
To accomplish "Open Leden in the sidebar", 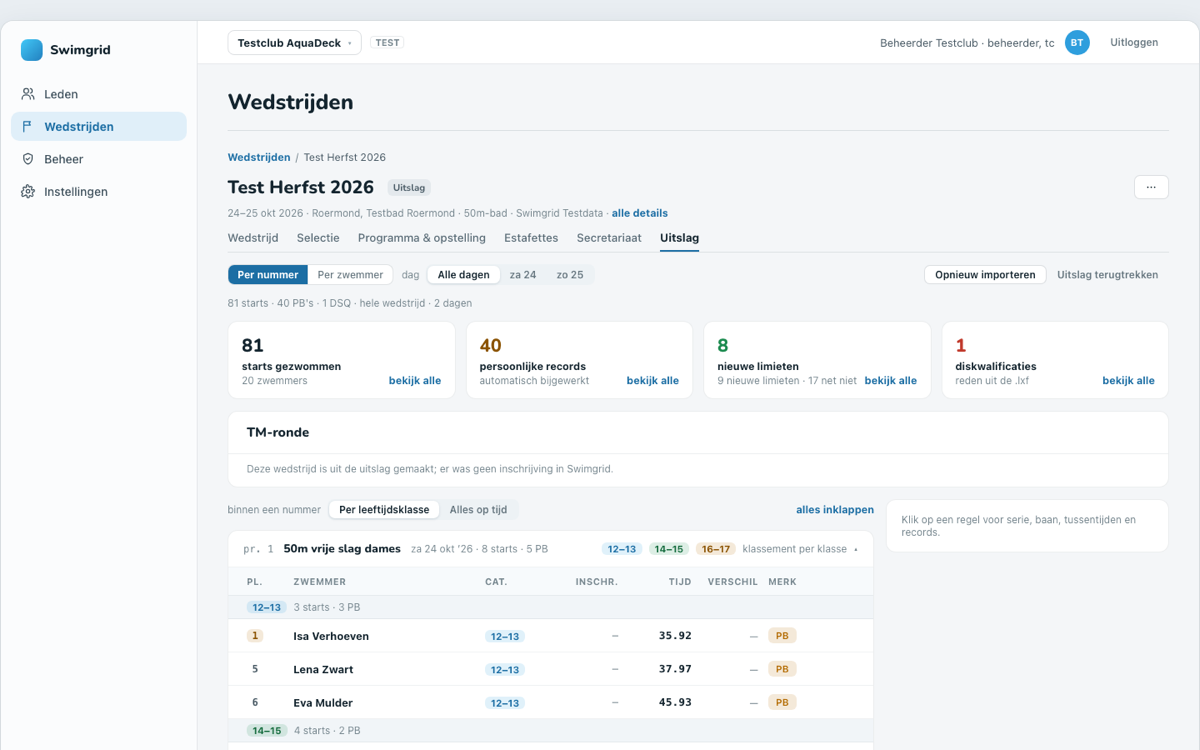I will pos(98,94).
